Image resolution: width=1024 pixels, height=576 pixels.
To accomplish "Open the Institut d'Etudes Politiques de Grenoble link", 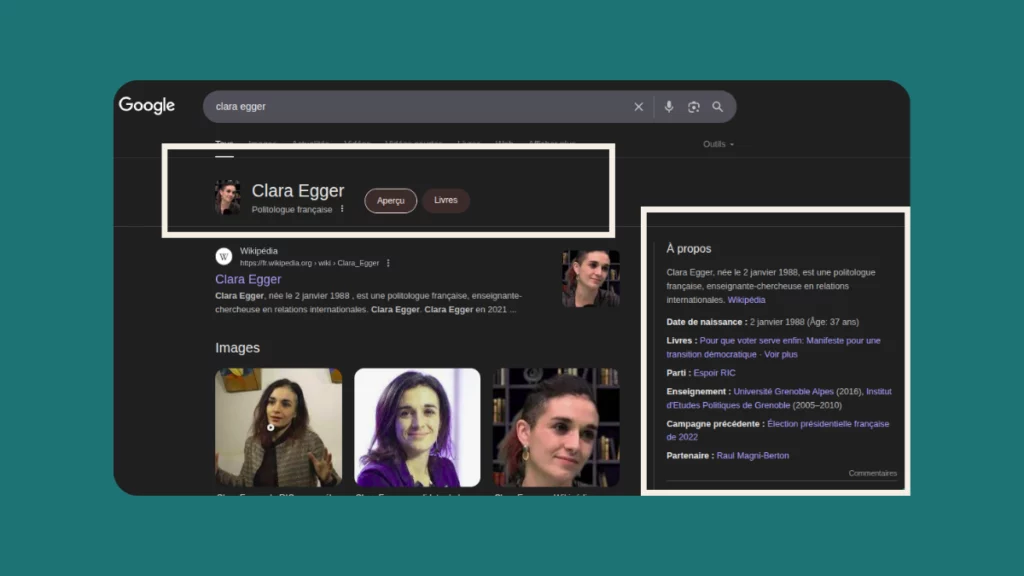I will 779,398.
